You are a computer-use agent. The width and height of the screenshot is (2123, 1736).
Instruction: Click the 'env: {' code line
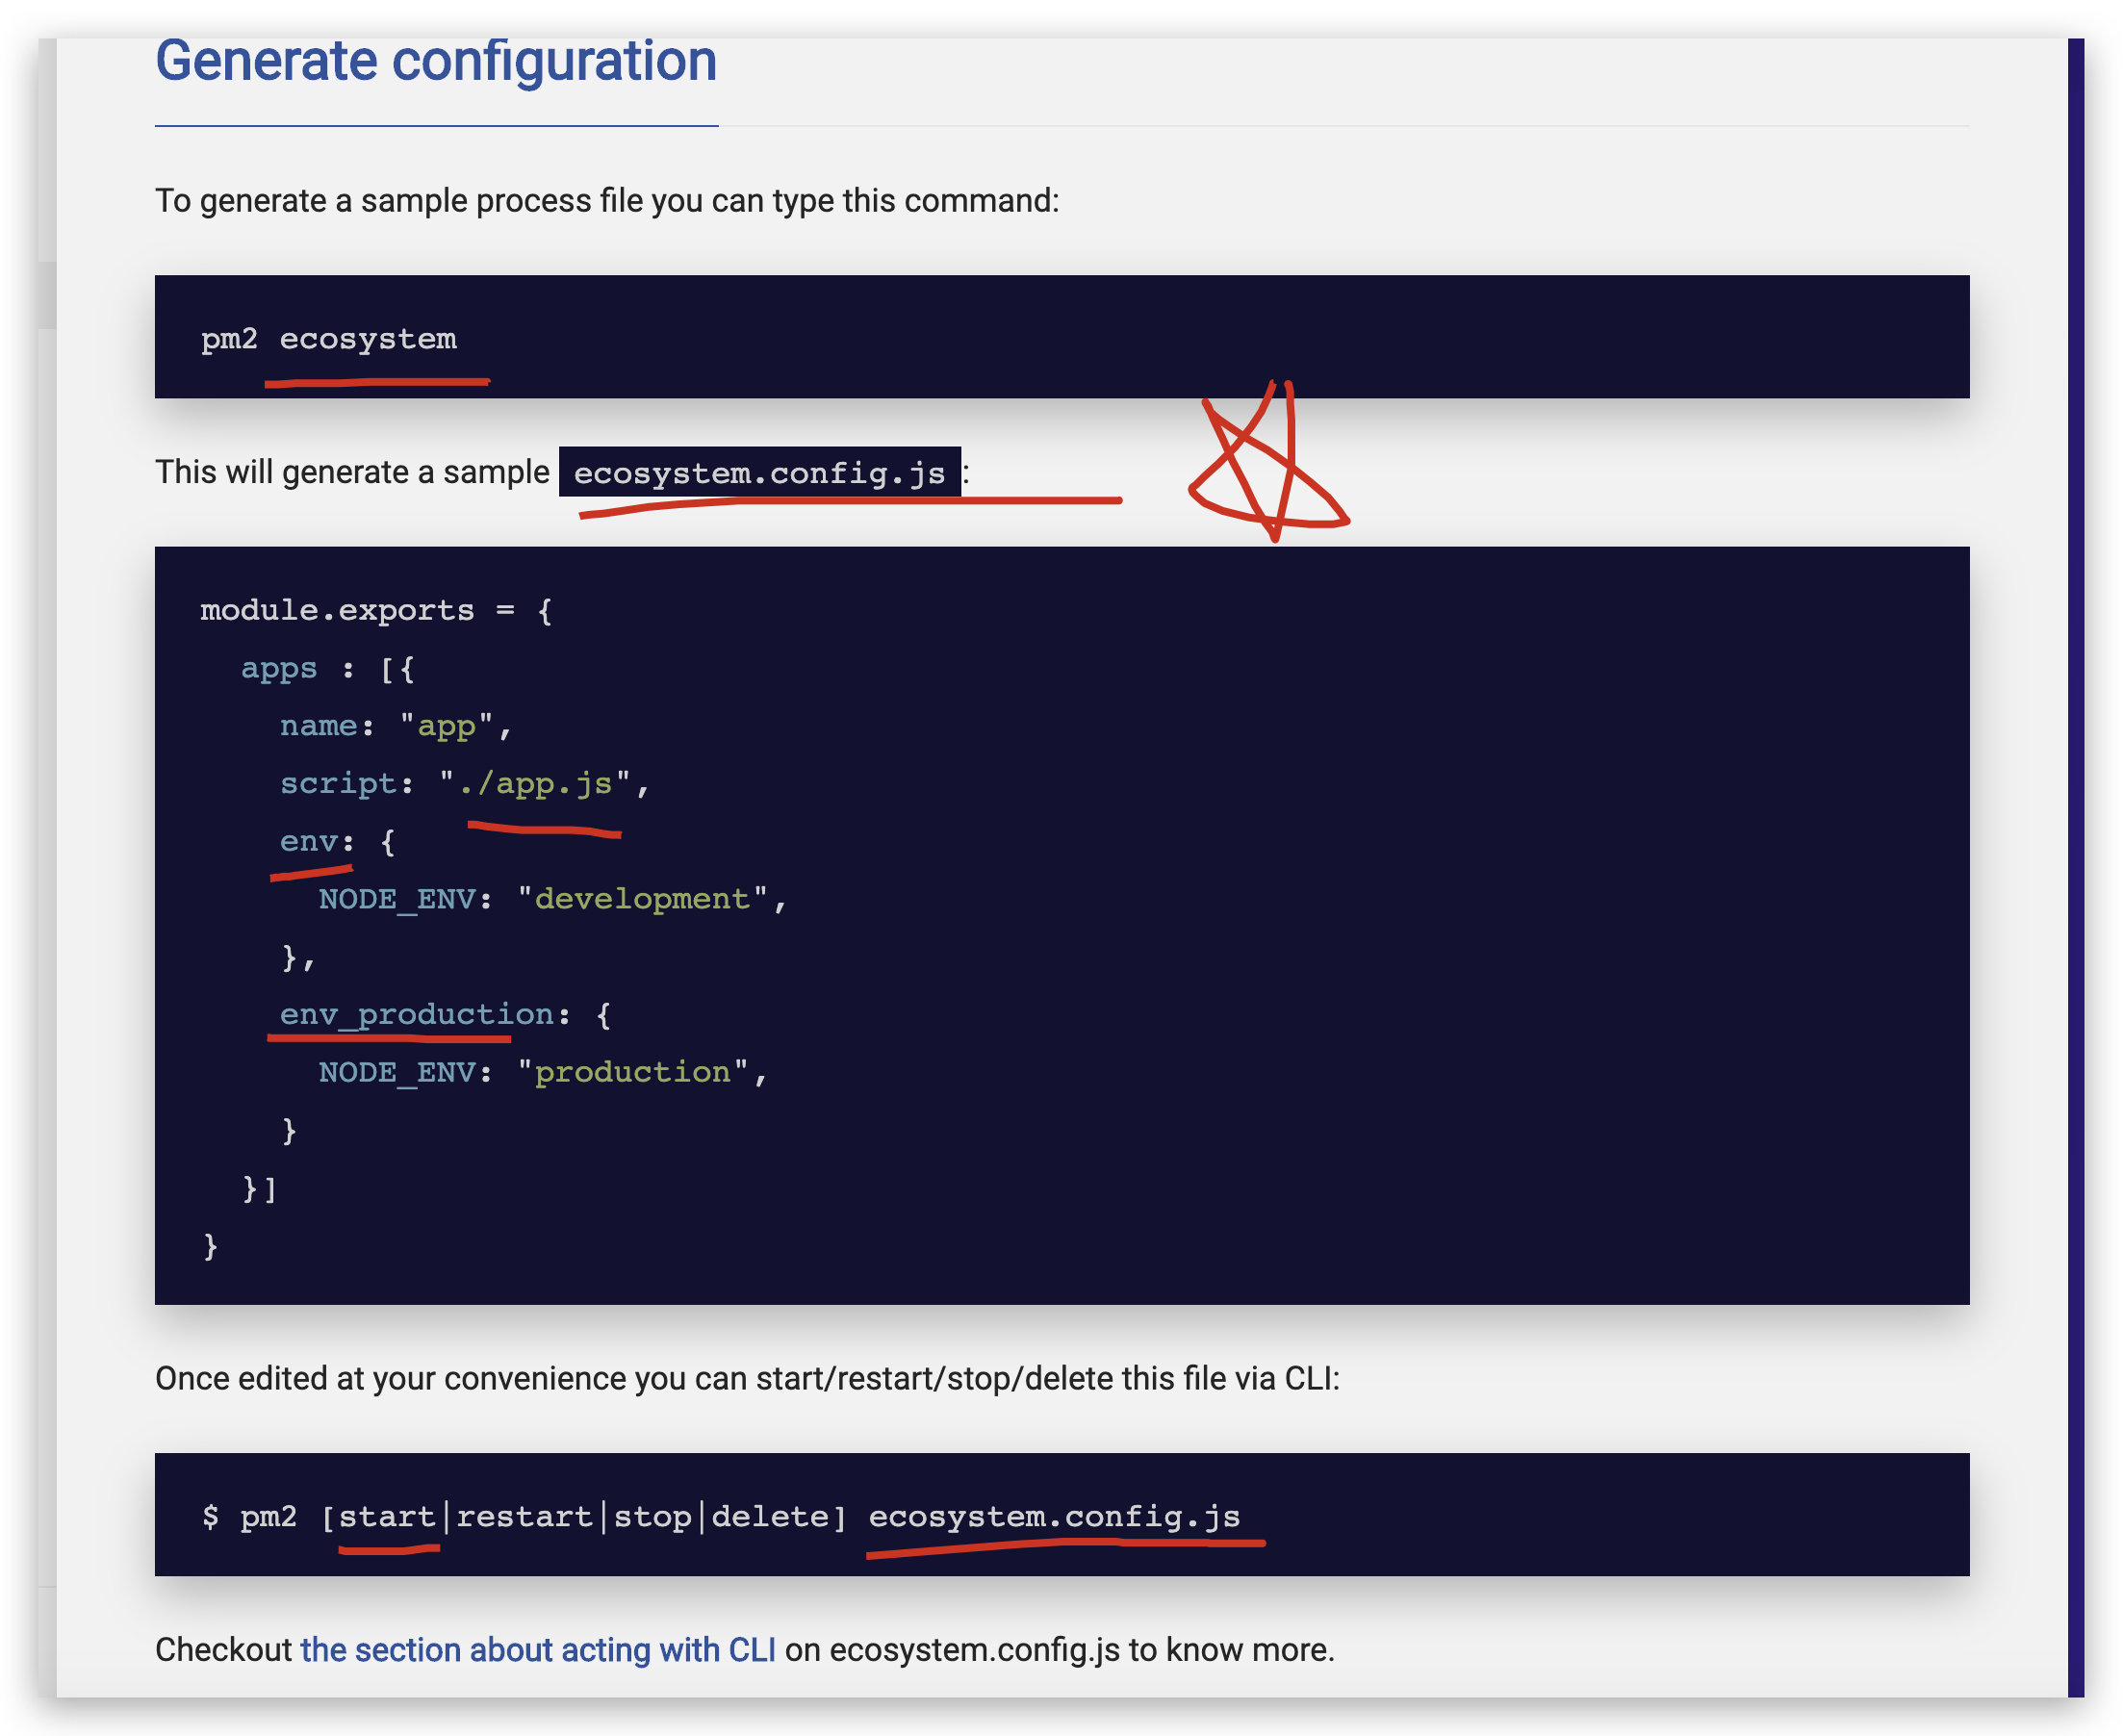(x=338, y=841)
